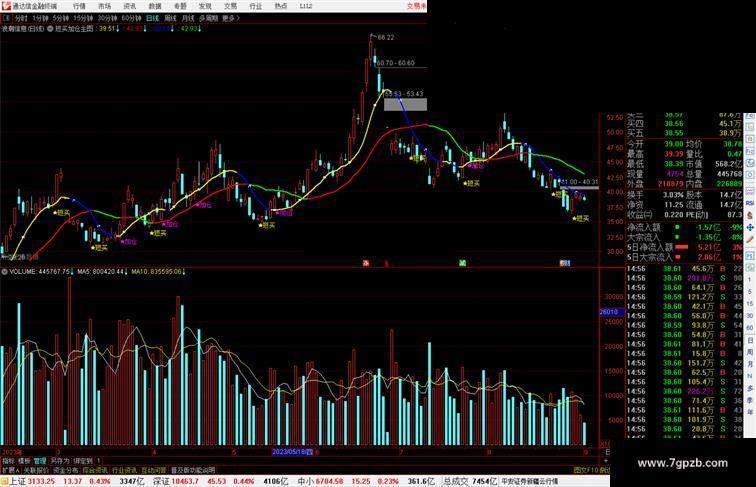Switch to 30分钟 chart period
Image resolution: width=756 pixels, height=487 pixels.
(107, 18)
